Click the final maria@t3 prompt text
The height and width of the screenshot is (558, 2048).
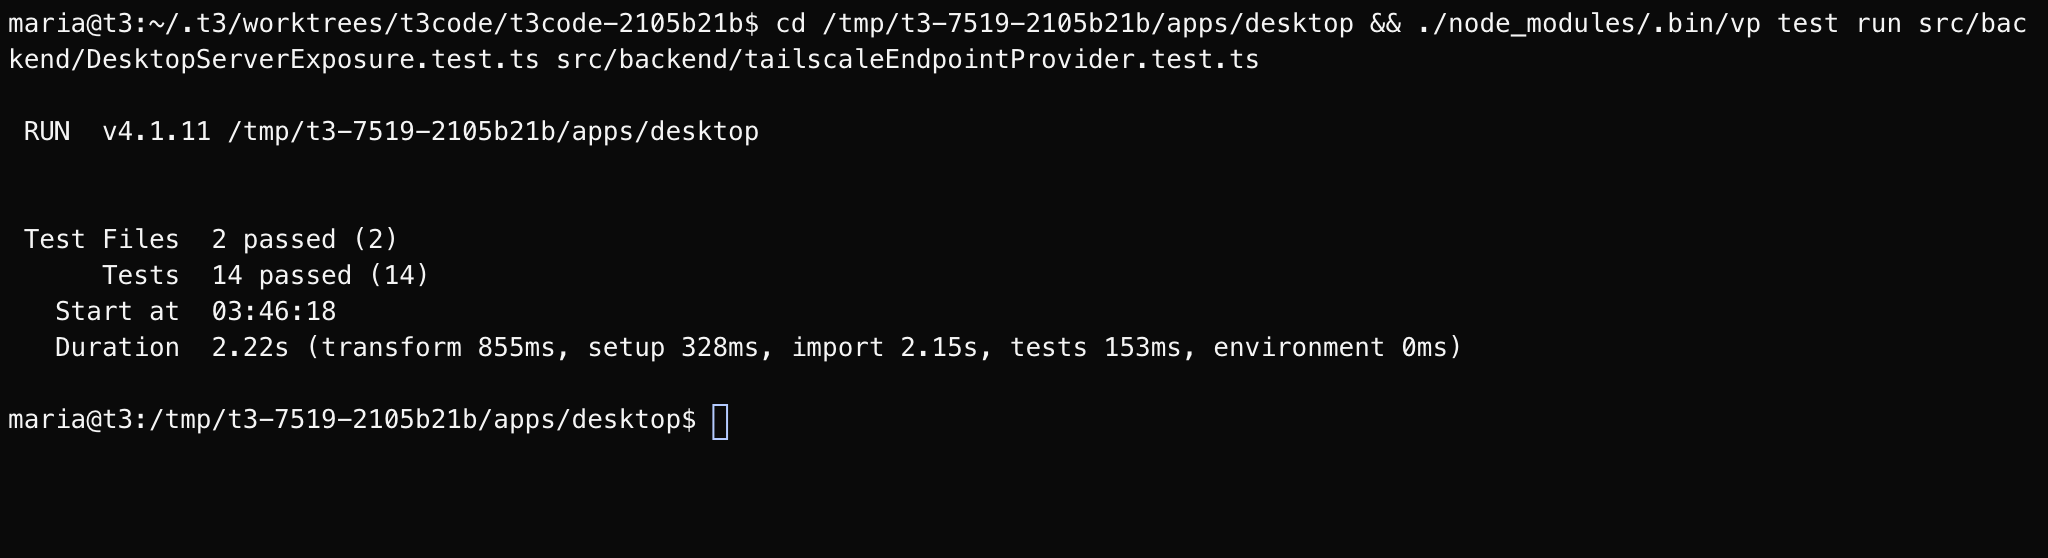pos(352,420)
